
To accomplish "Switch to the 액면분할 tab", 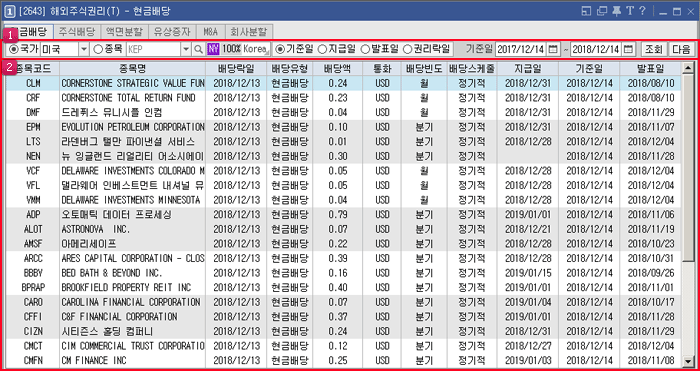I will click(x=125, y=32).
